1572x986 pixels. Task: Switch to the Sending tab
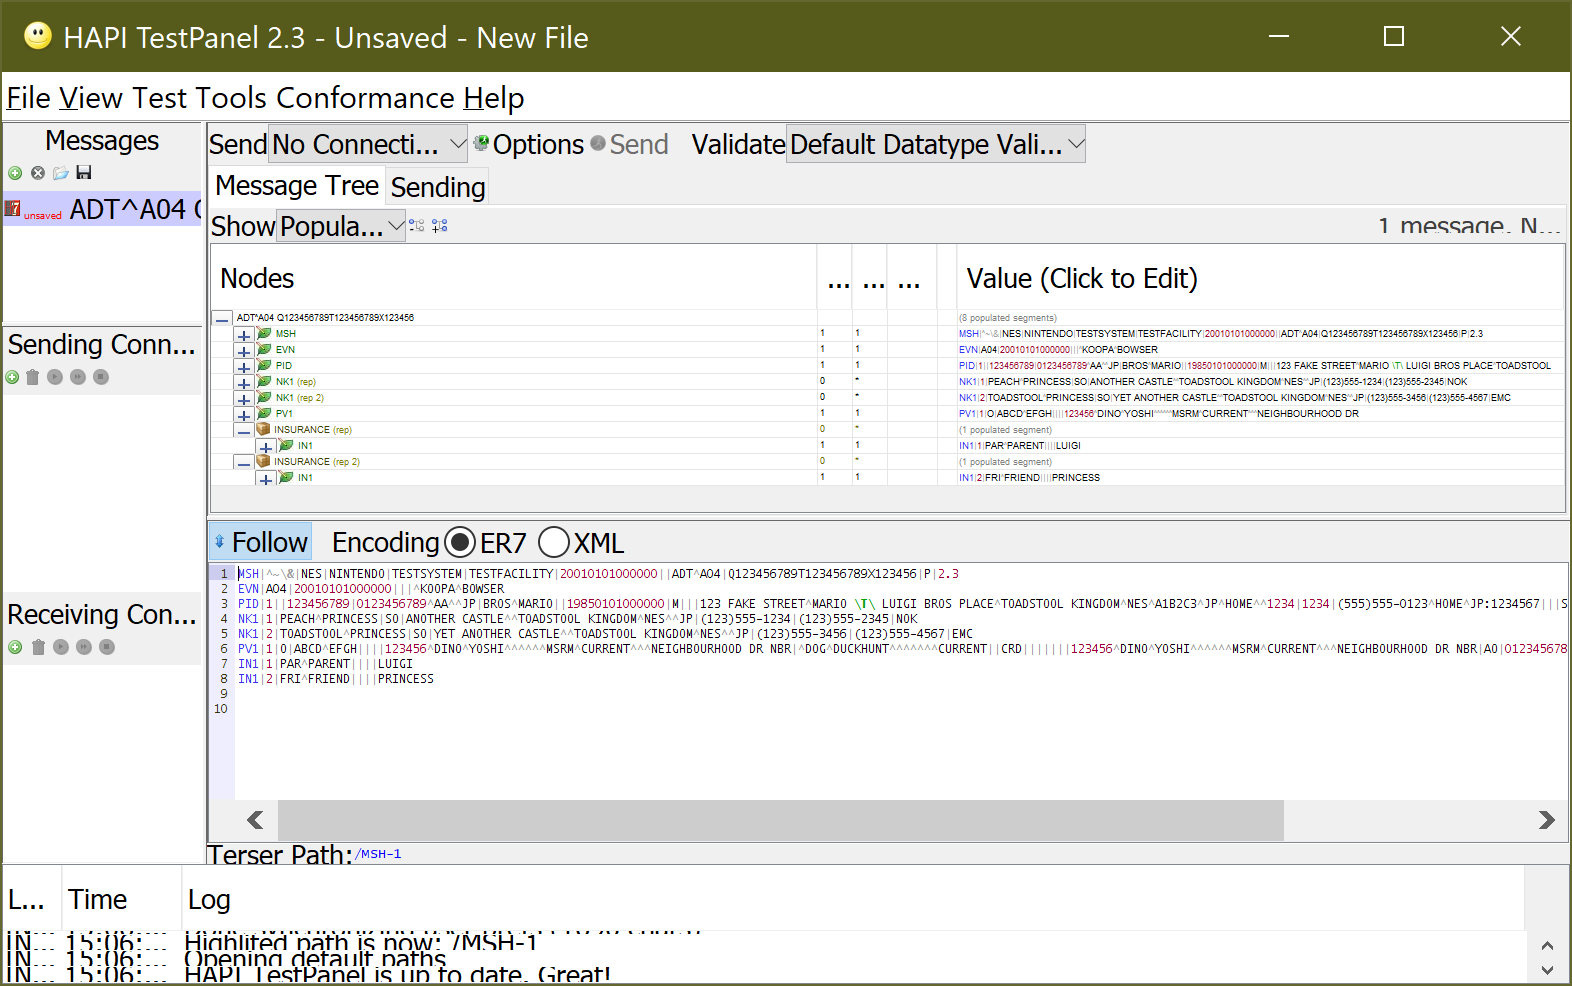coord(438,187)
